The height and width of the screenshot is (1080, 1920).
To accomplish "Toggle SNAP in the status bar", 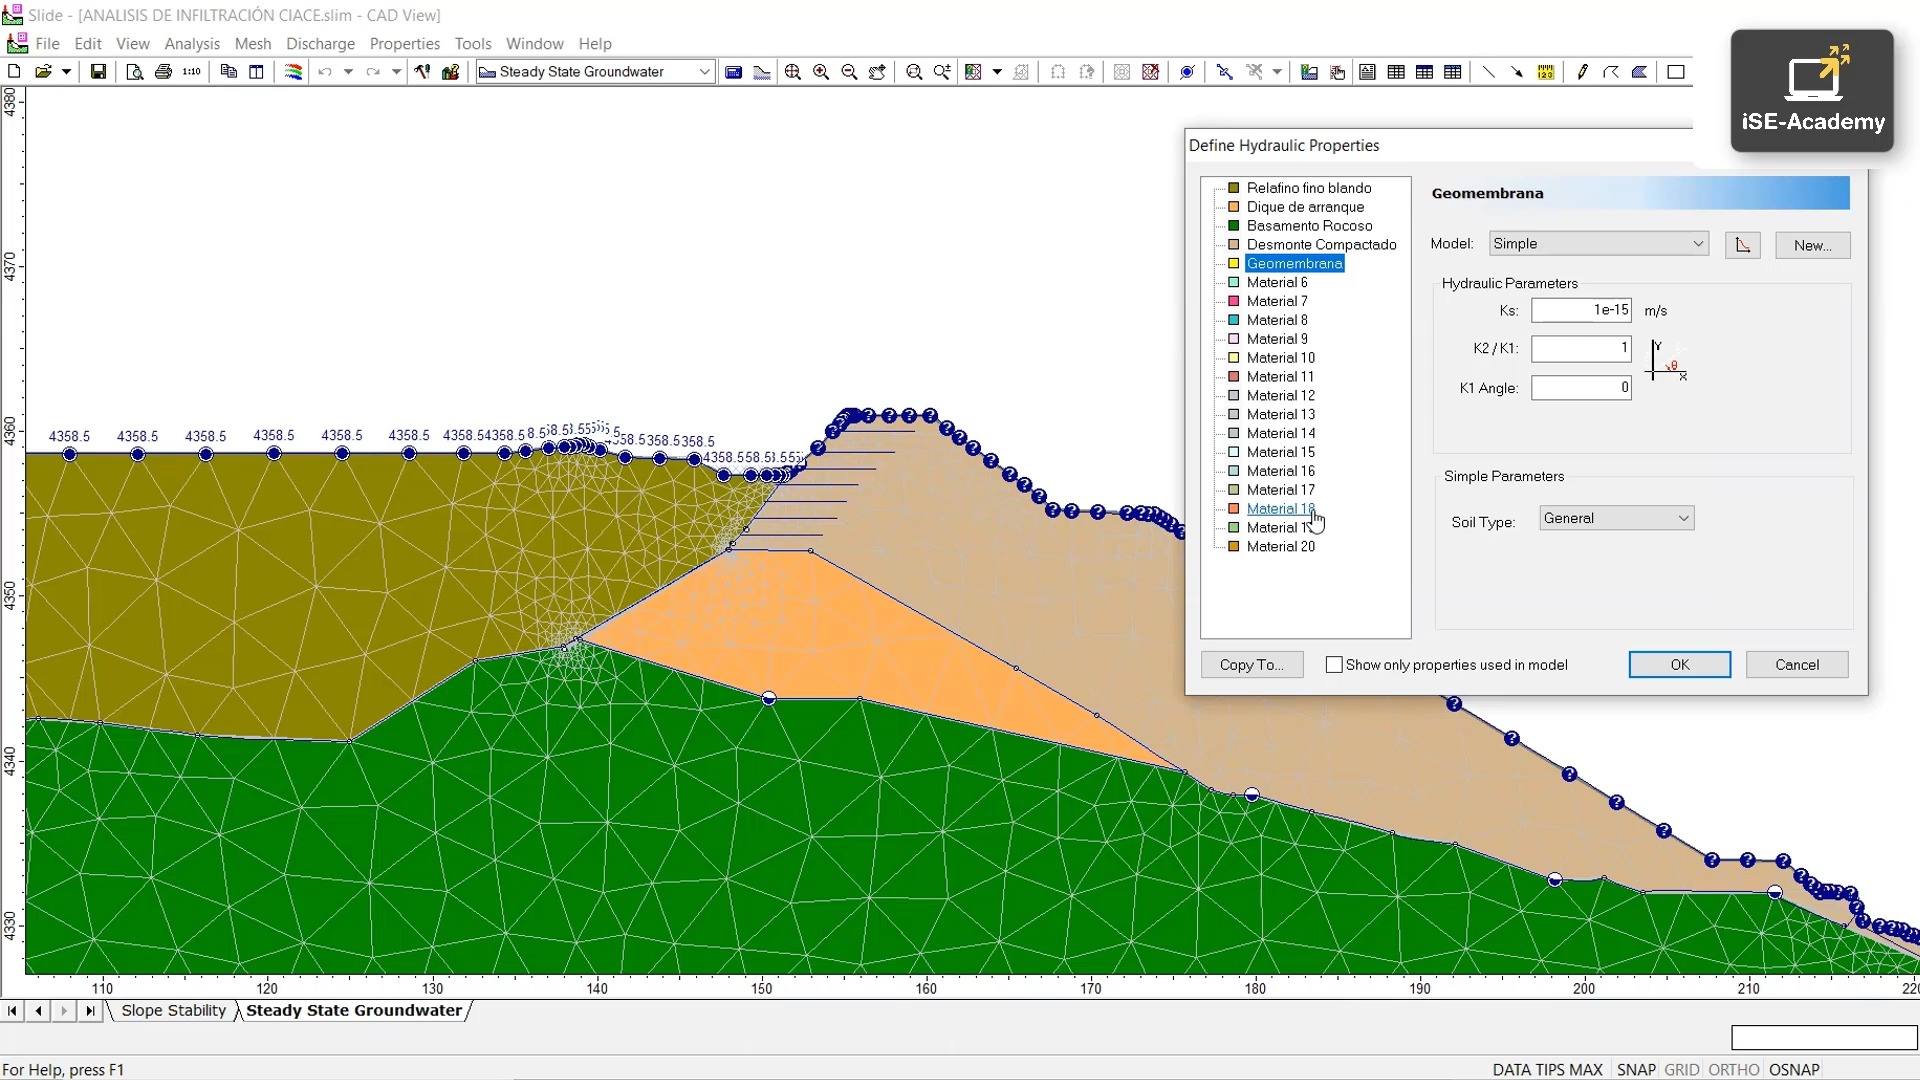I will pos(1636,1069).
